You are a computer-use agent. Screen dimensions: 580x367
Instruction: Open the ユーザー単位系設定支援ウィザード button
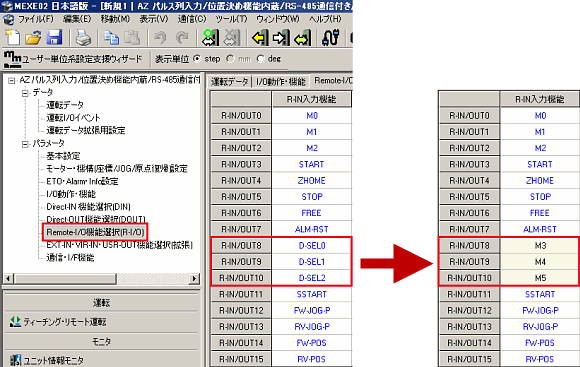coord(73,59)
